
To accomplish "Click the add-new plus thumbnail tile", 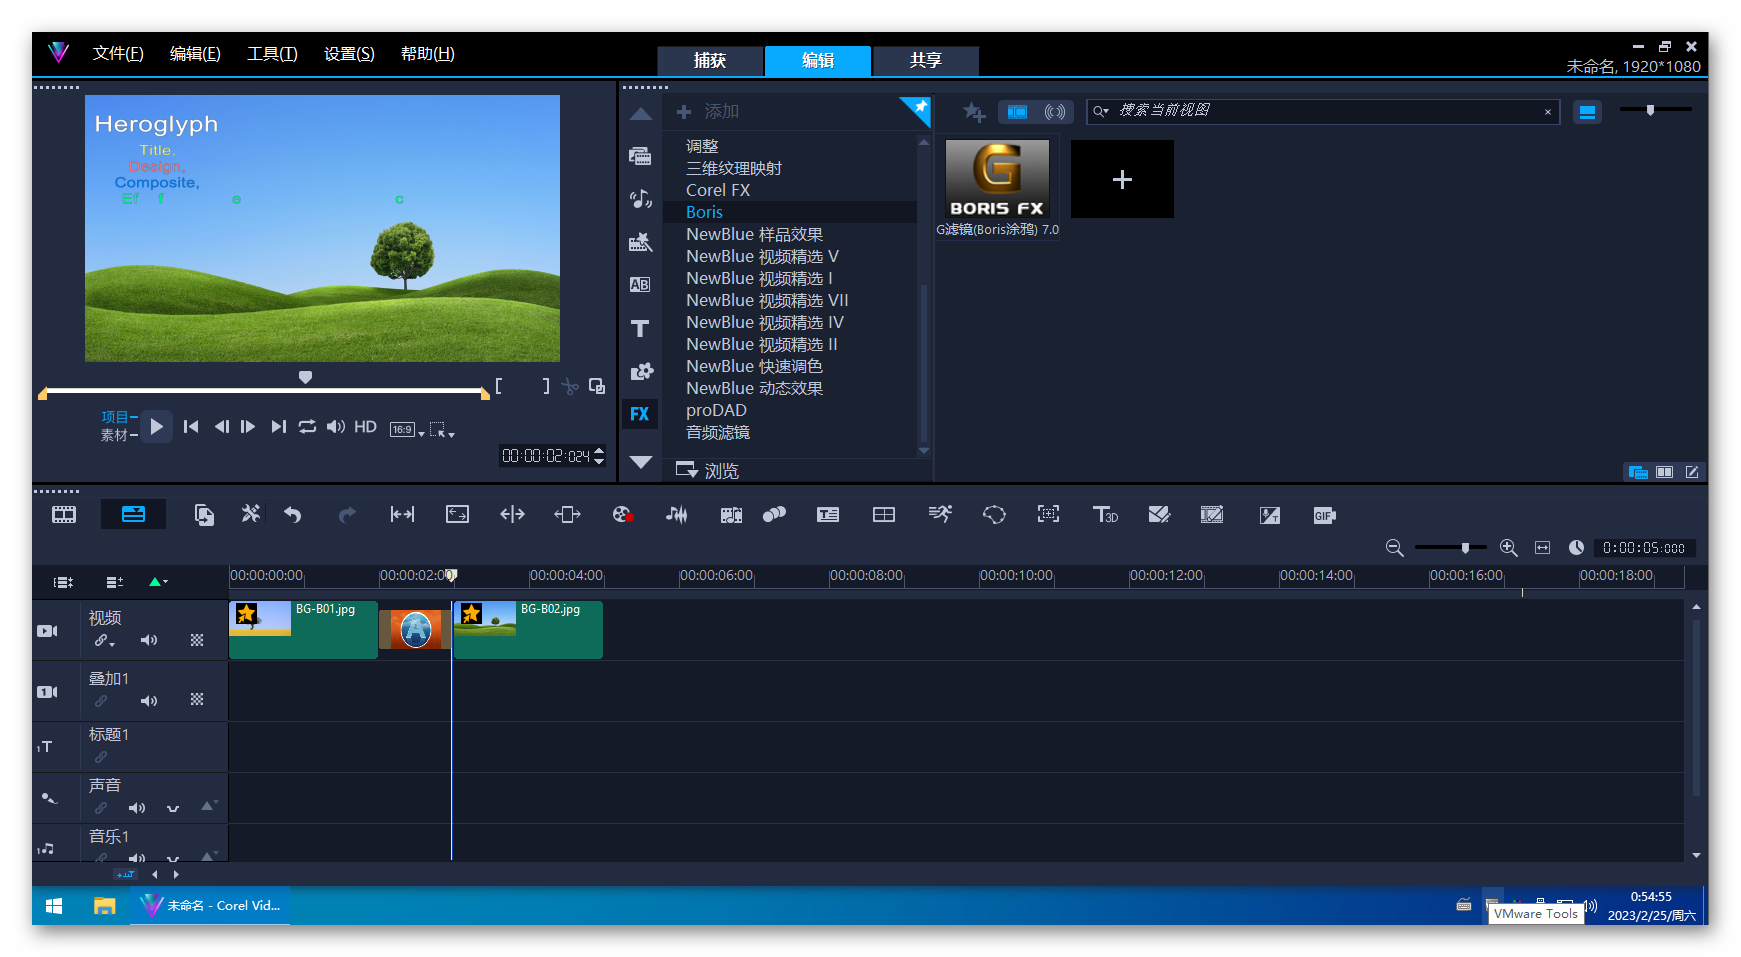I will [1122, 179].
